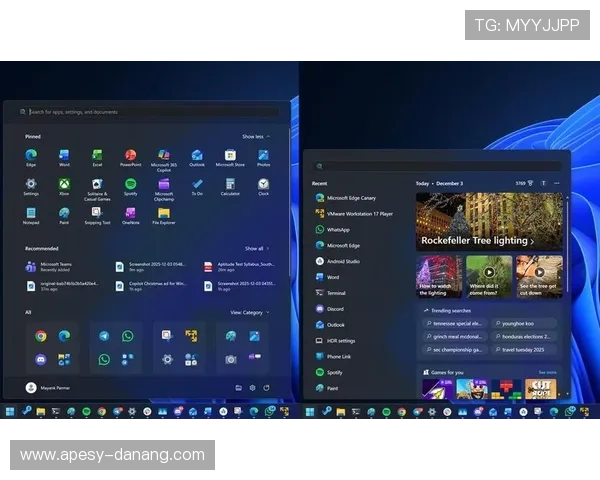The image size is (600, 480).
Task: Click the honduras elections trending search
Action: point(525,337)
